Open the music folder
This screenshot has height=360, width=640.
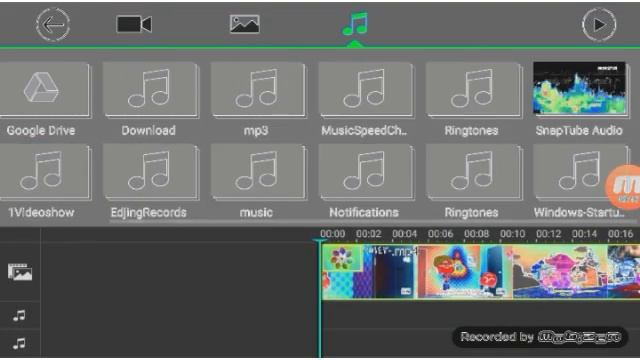(258, 172)
